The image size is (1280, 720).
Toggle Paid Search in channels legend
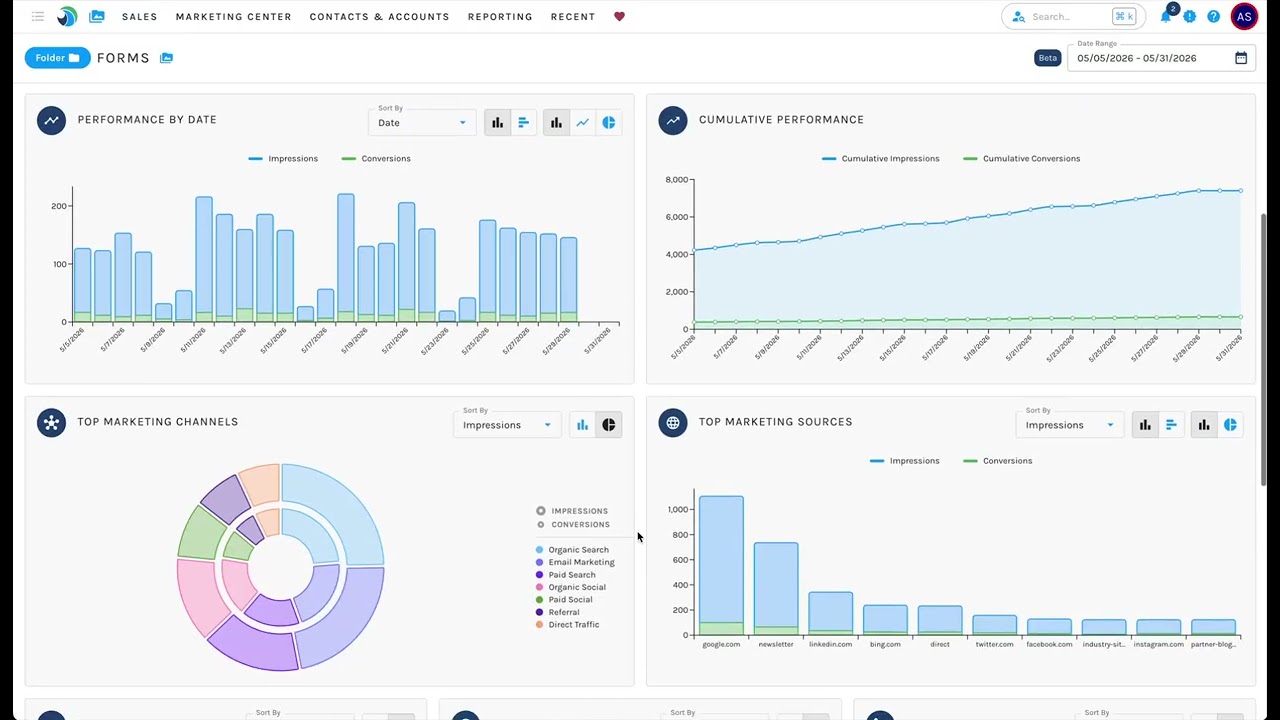pyautogui.click(x=566, y=575)
